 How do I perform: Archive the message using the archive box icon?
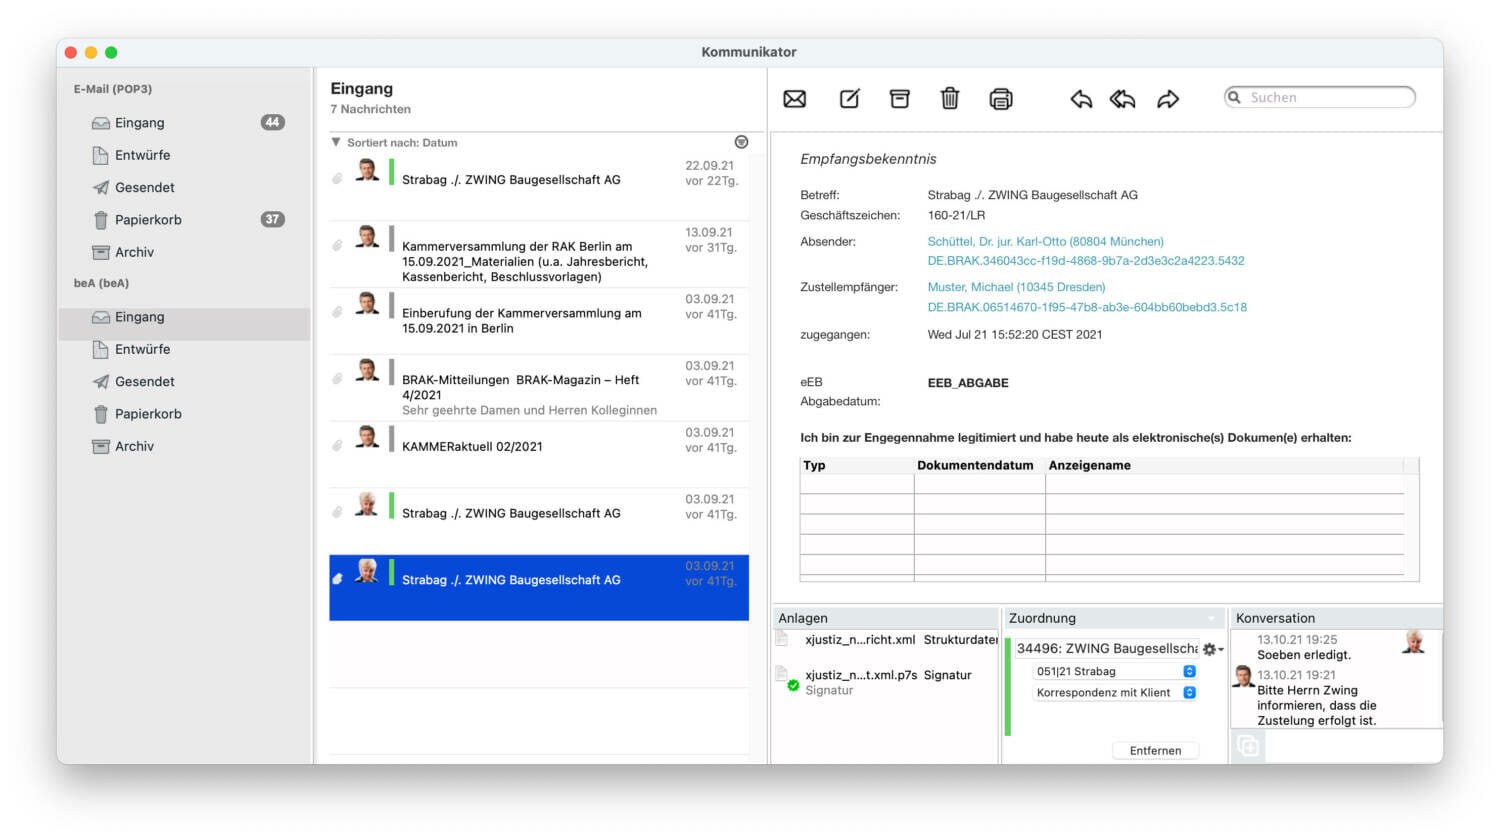point(899,98)
